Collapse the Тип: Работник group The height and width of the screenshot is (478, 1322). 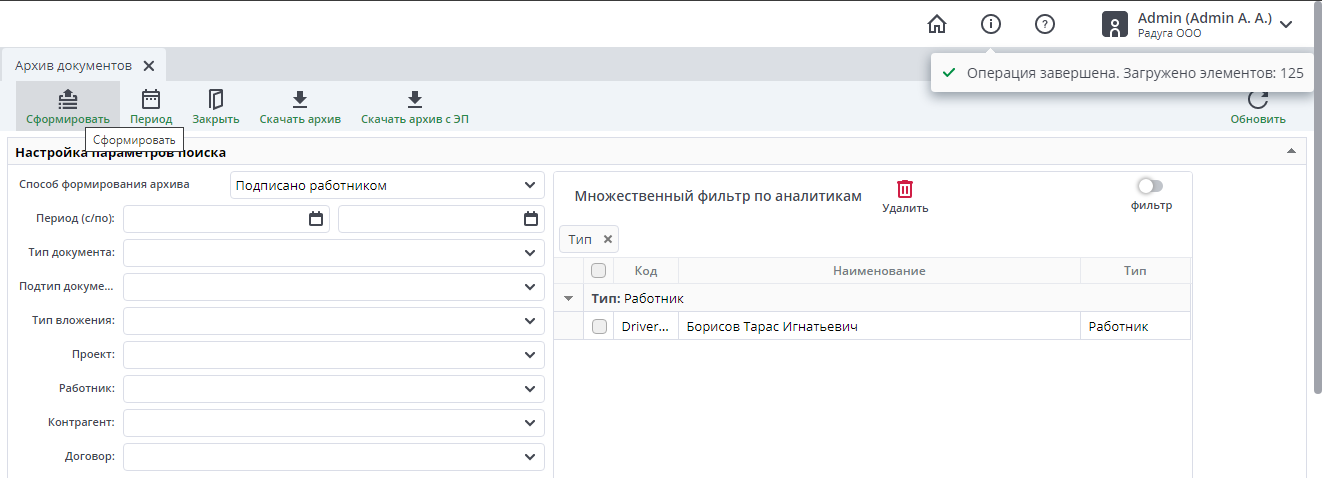point(569,298)
